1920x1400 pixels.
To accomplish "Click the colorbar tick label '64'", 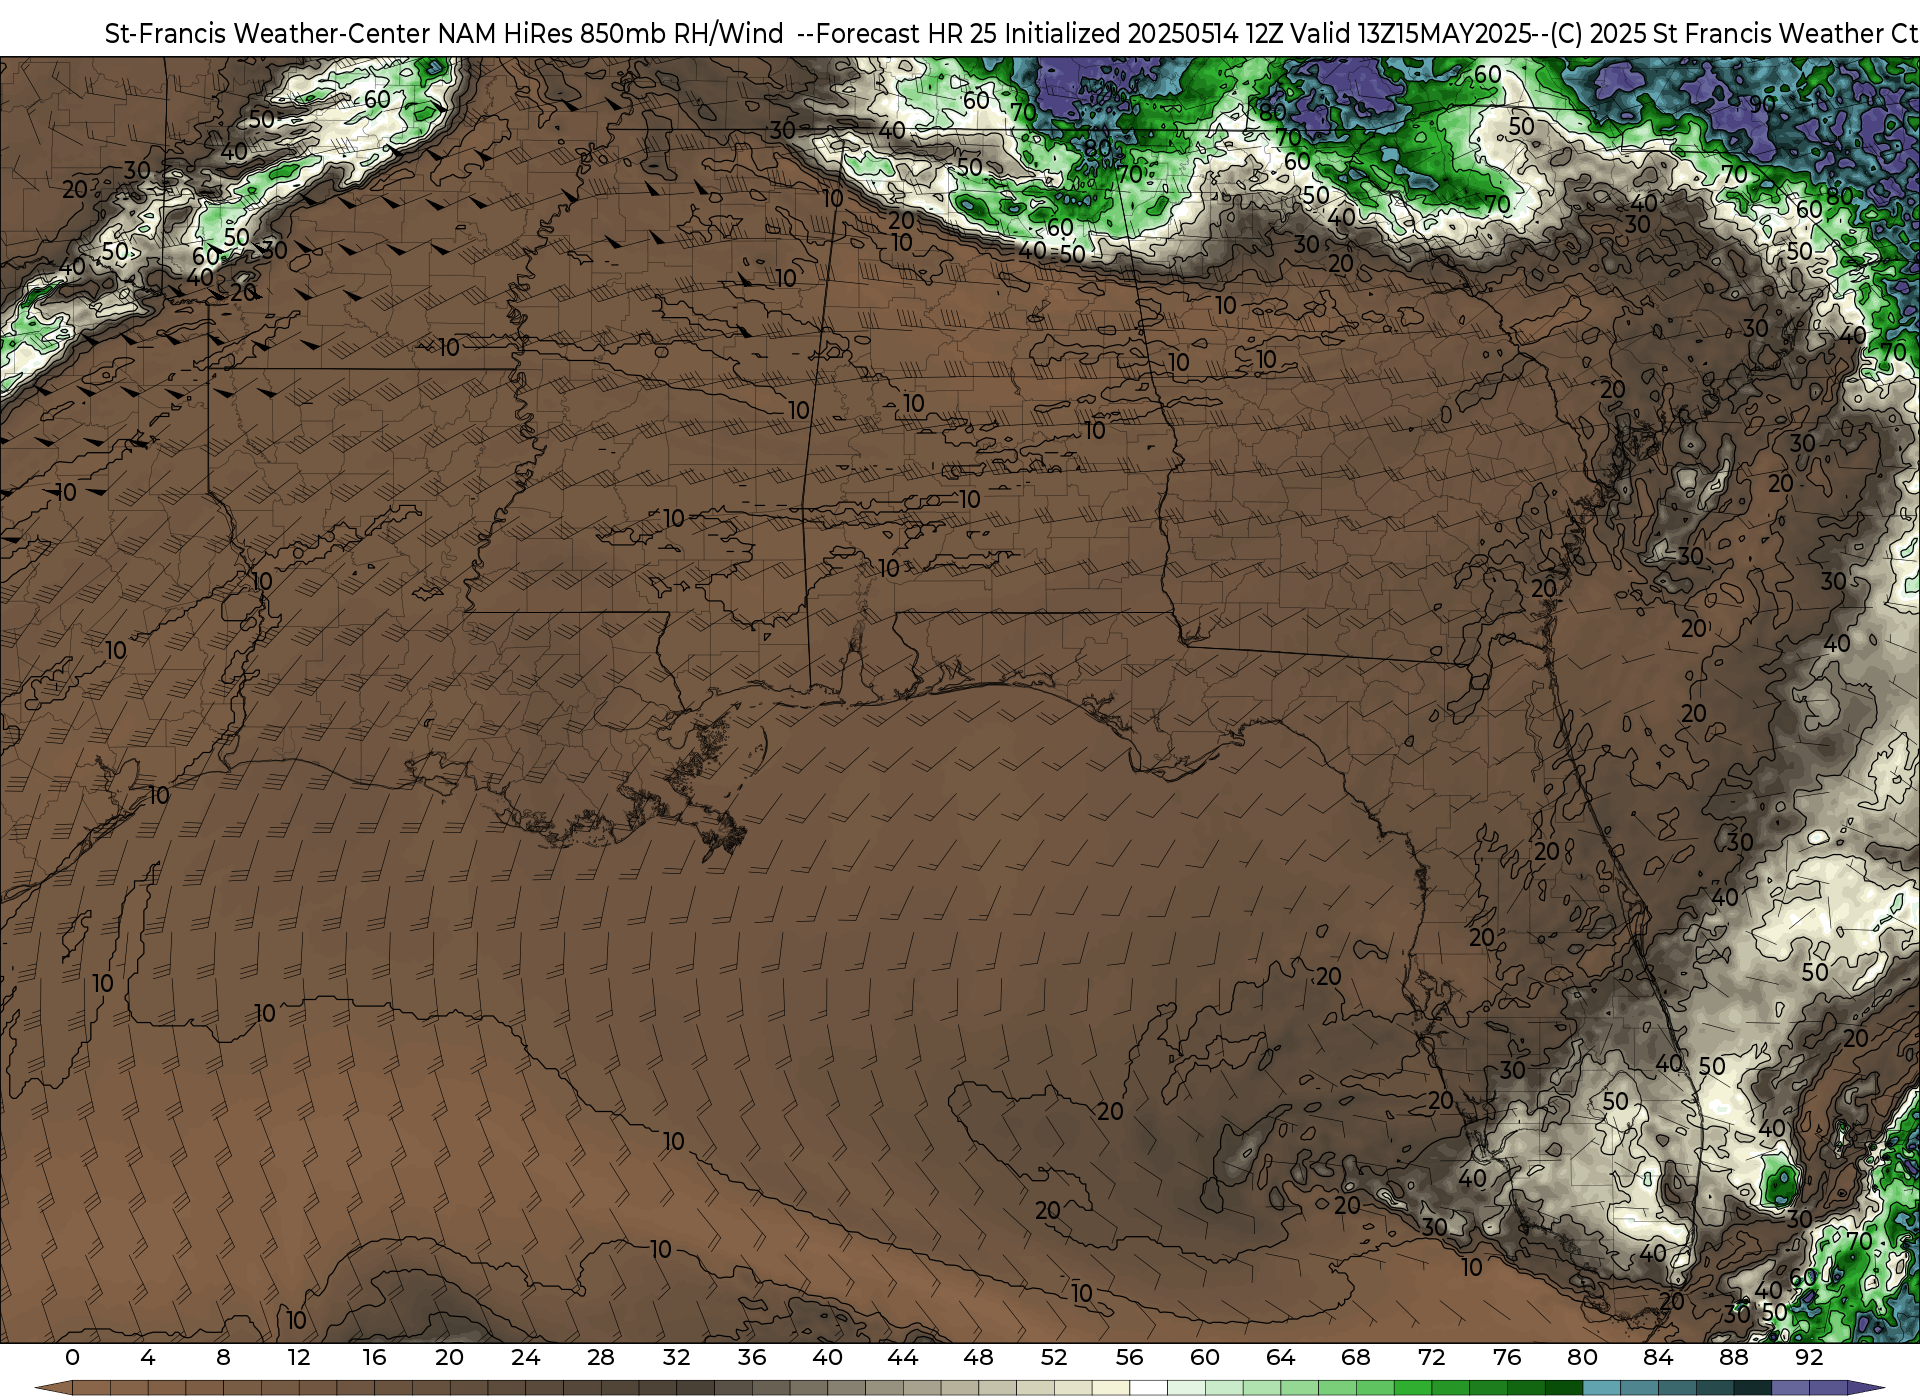I will pos(1280,1358).
